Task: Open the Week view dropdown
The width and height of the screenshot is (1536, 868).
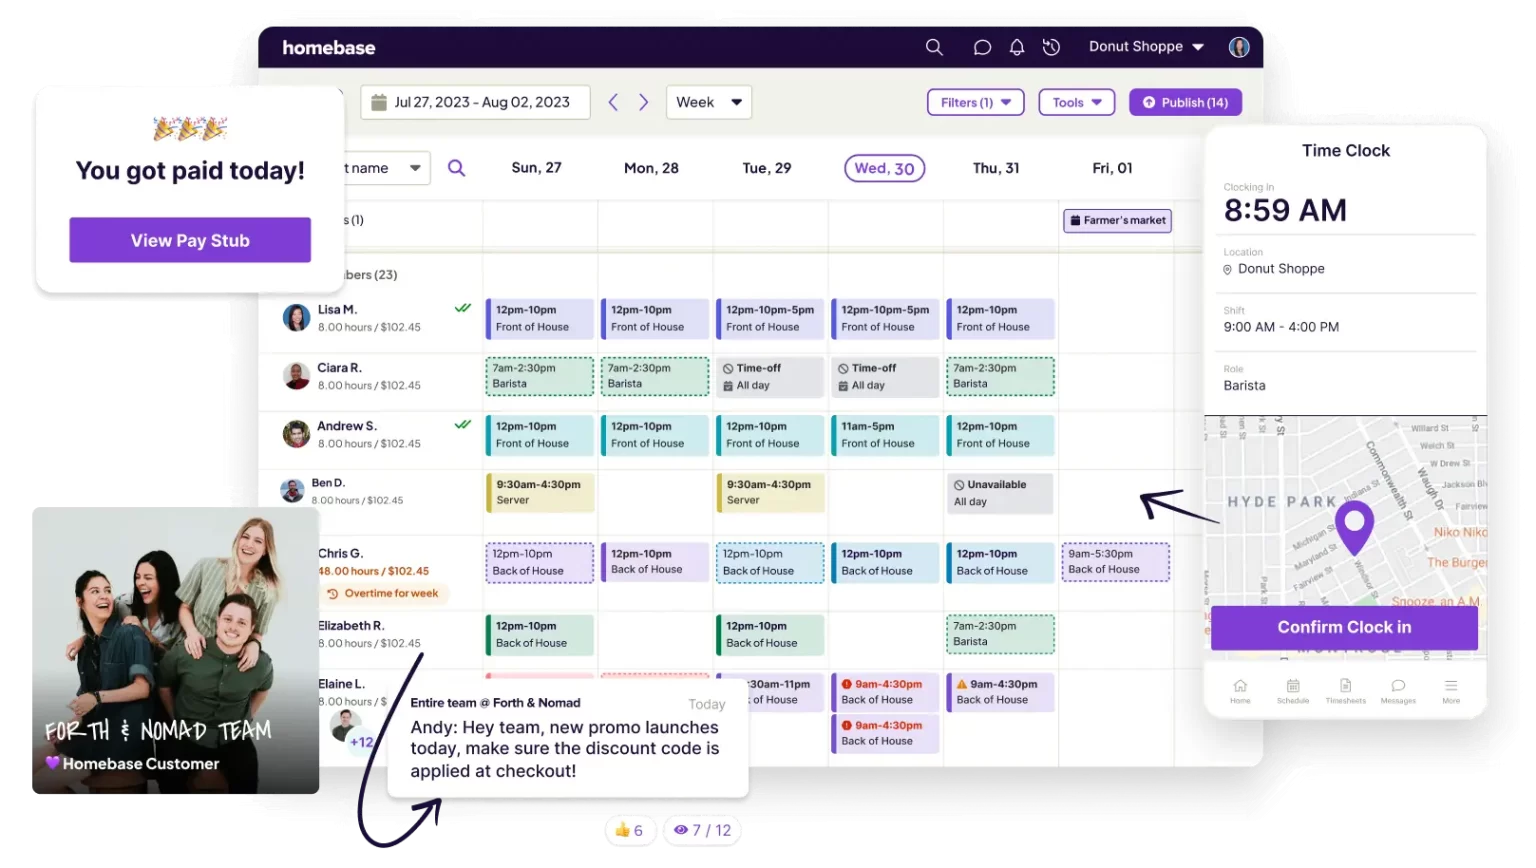Action: click(709, 102)
